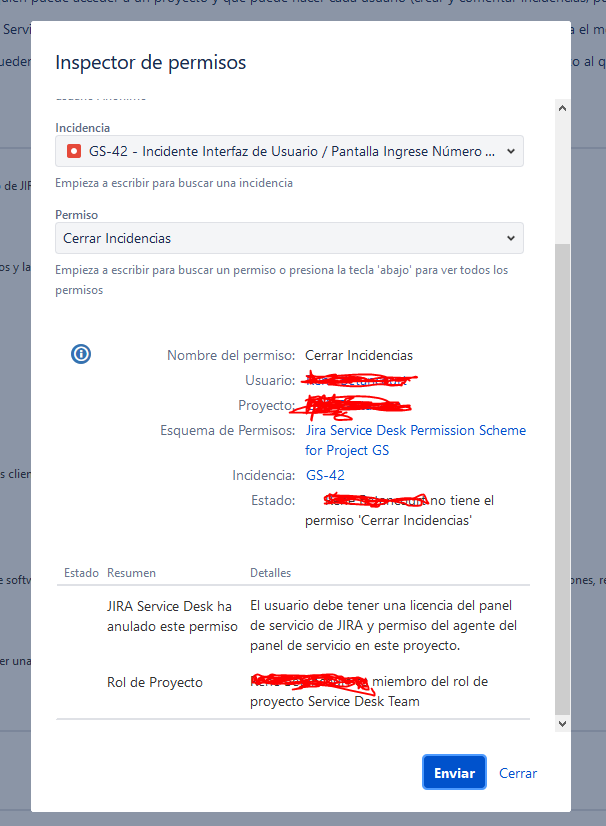Image resolution: width=606 pixels, height=826 pixels.
Task: Click the 'Incidencia' field label above dropdown
Action: (x=83, y=128)
